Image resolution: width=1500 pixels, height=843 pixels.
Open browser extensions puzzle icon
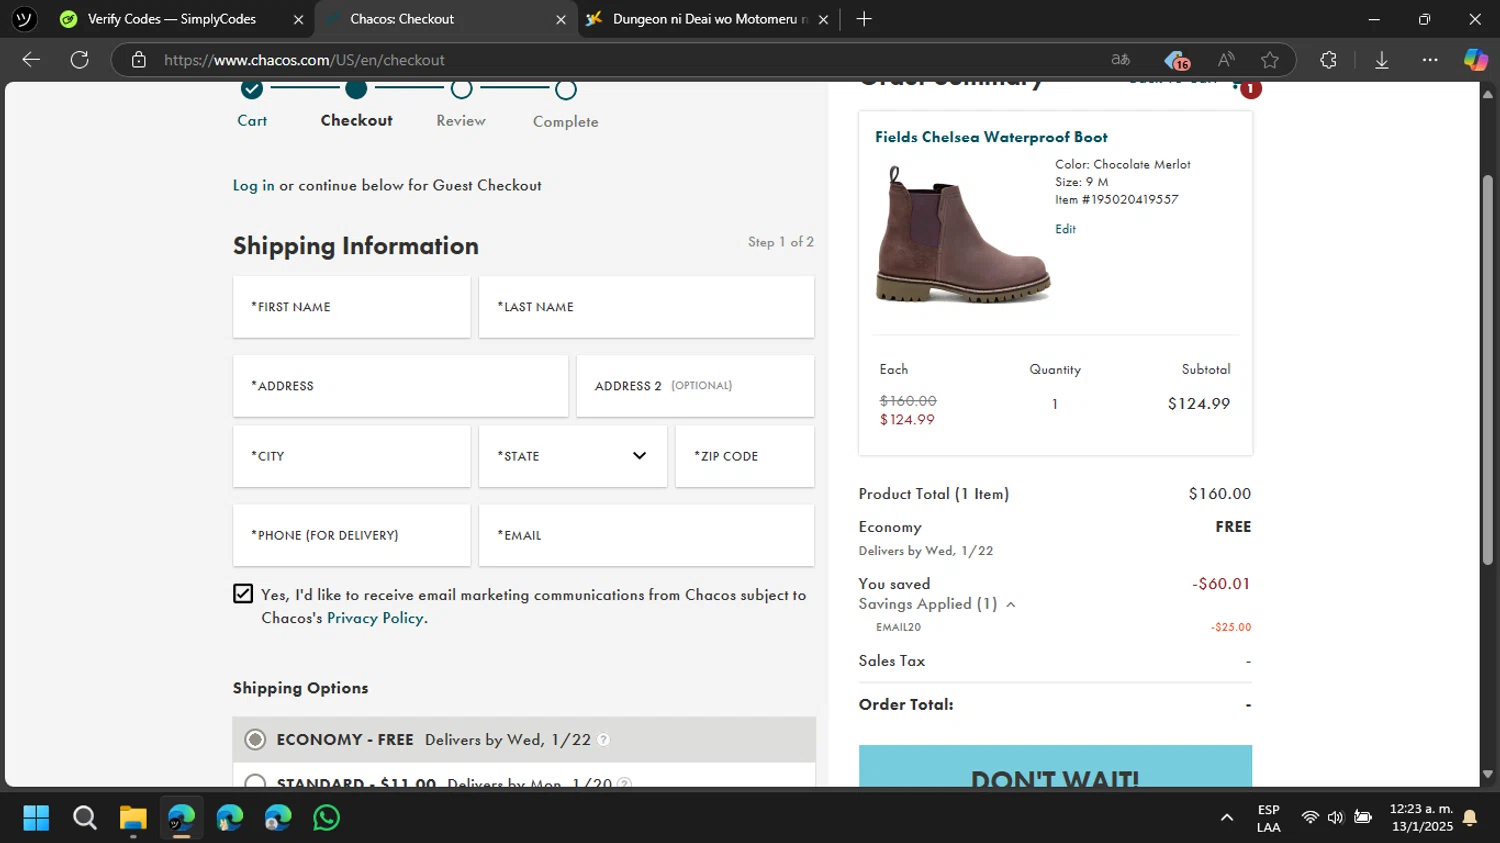click(x=1328, y=60)
